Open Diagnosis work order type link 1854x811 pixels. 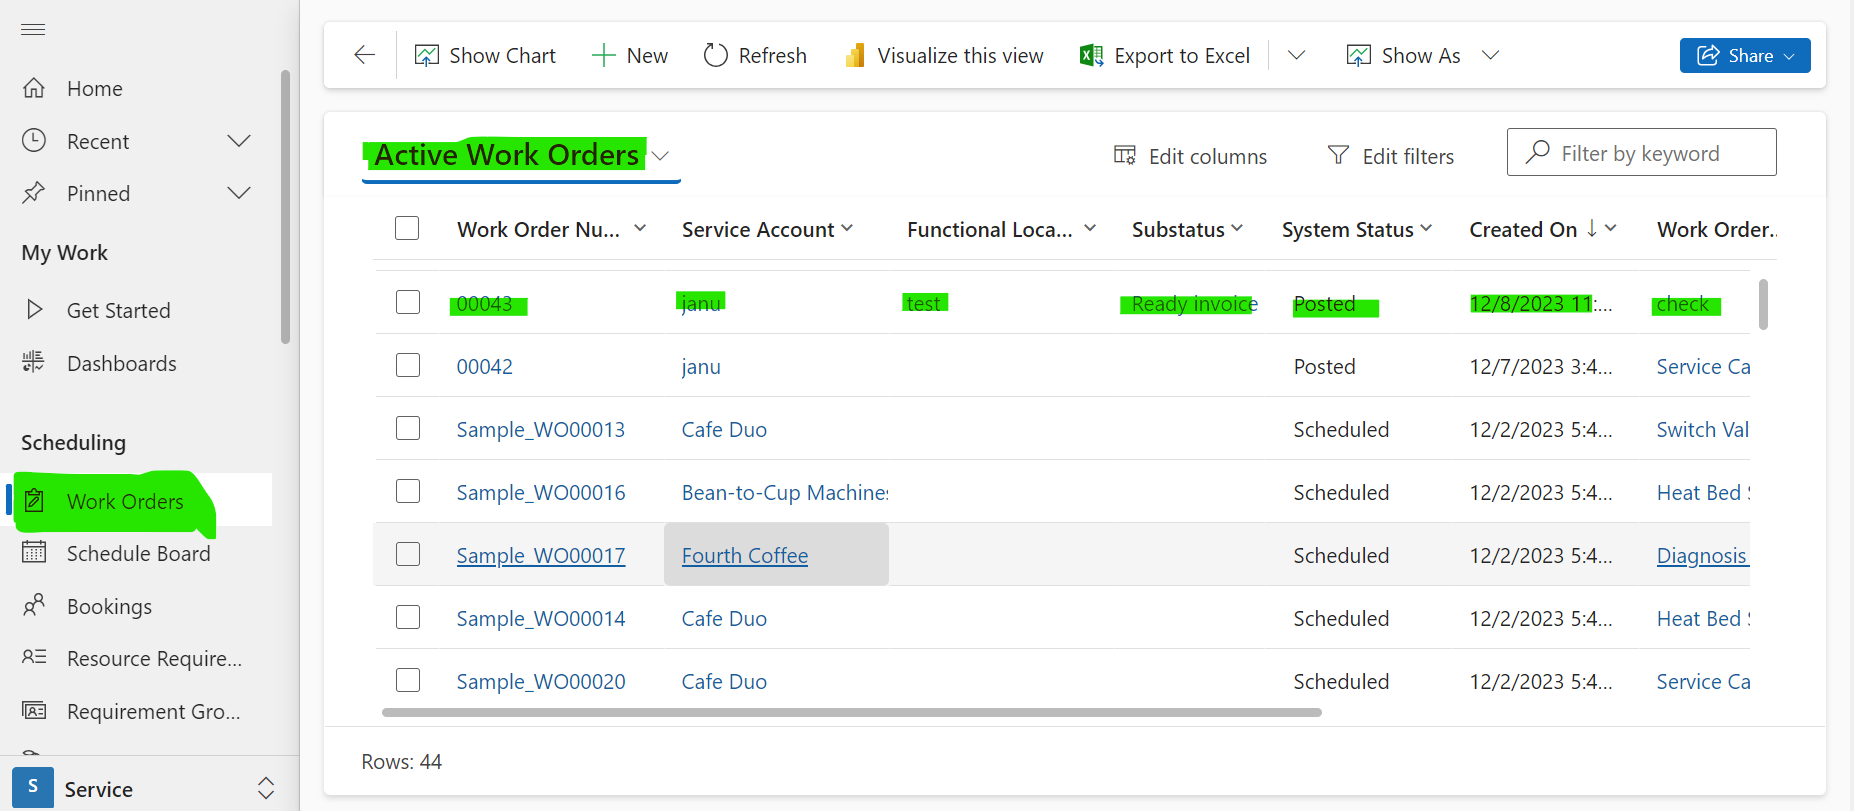[1702, 555]
